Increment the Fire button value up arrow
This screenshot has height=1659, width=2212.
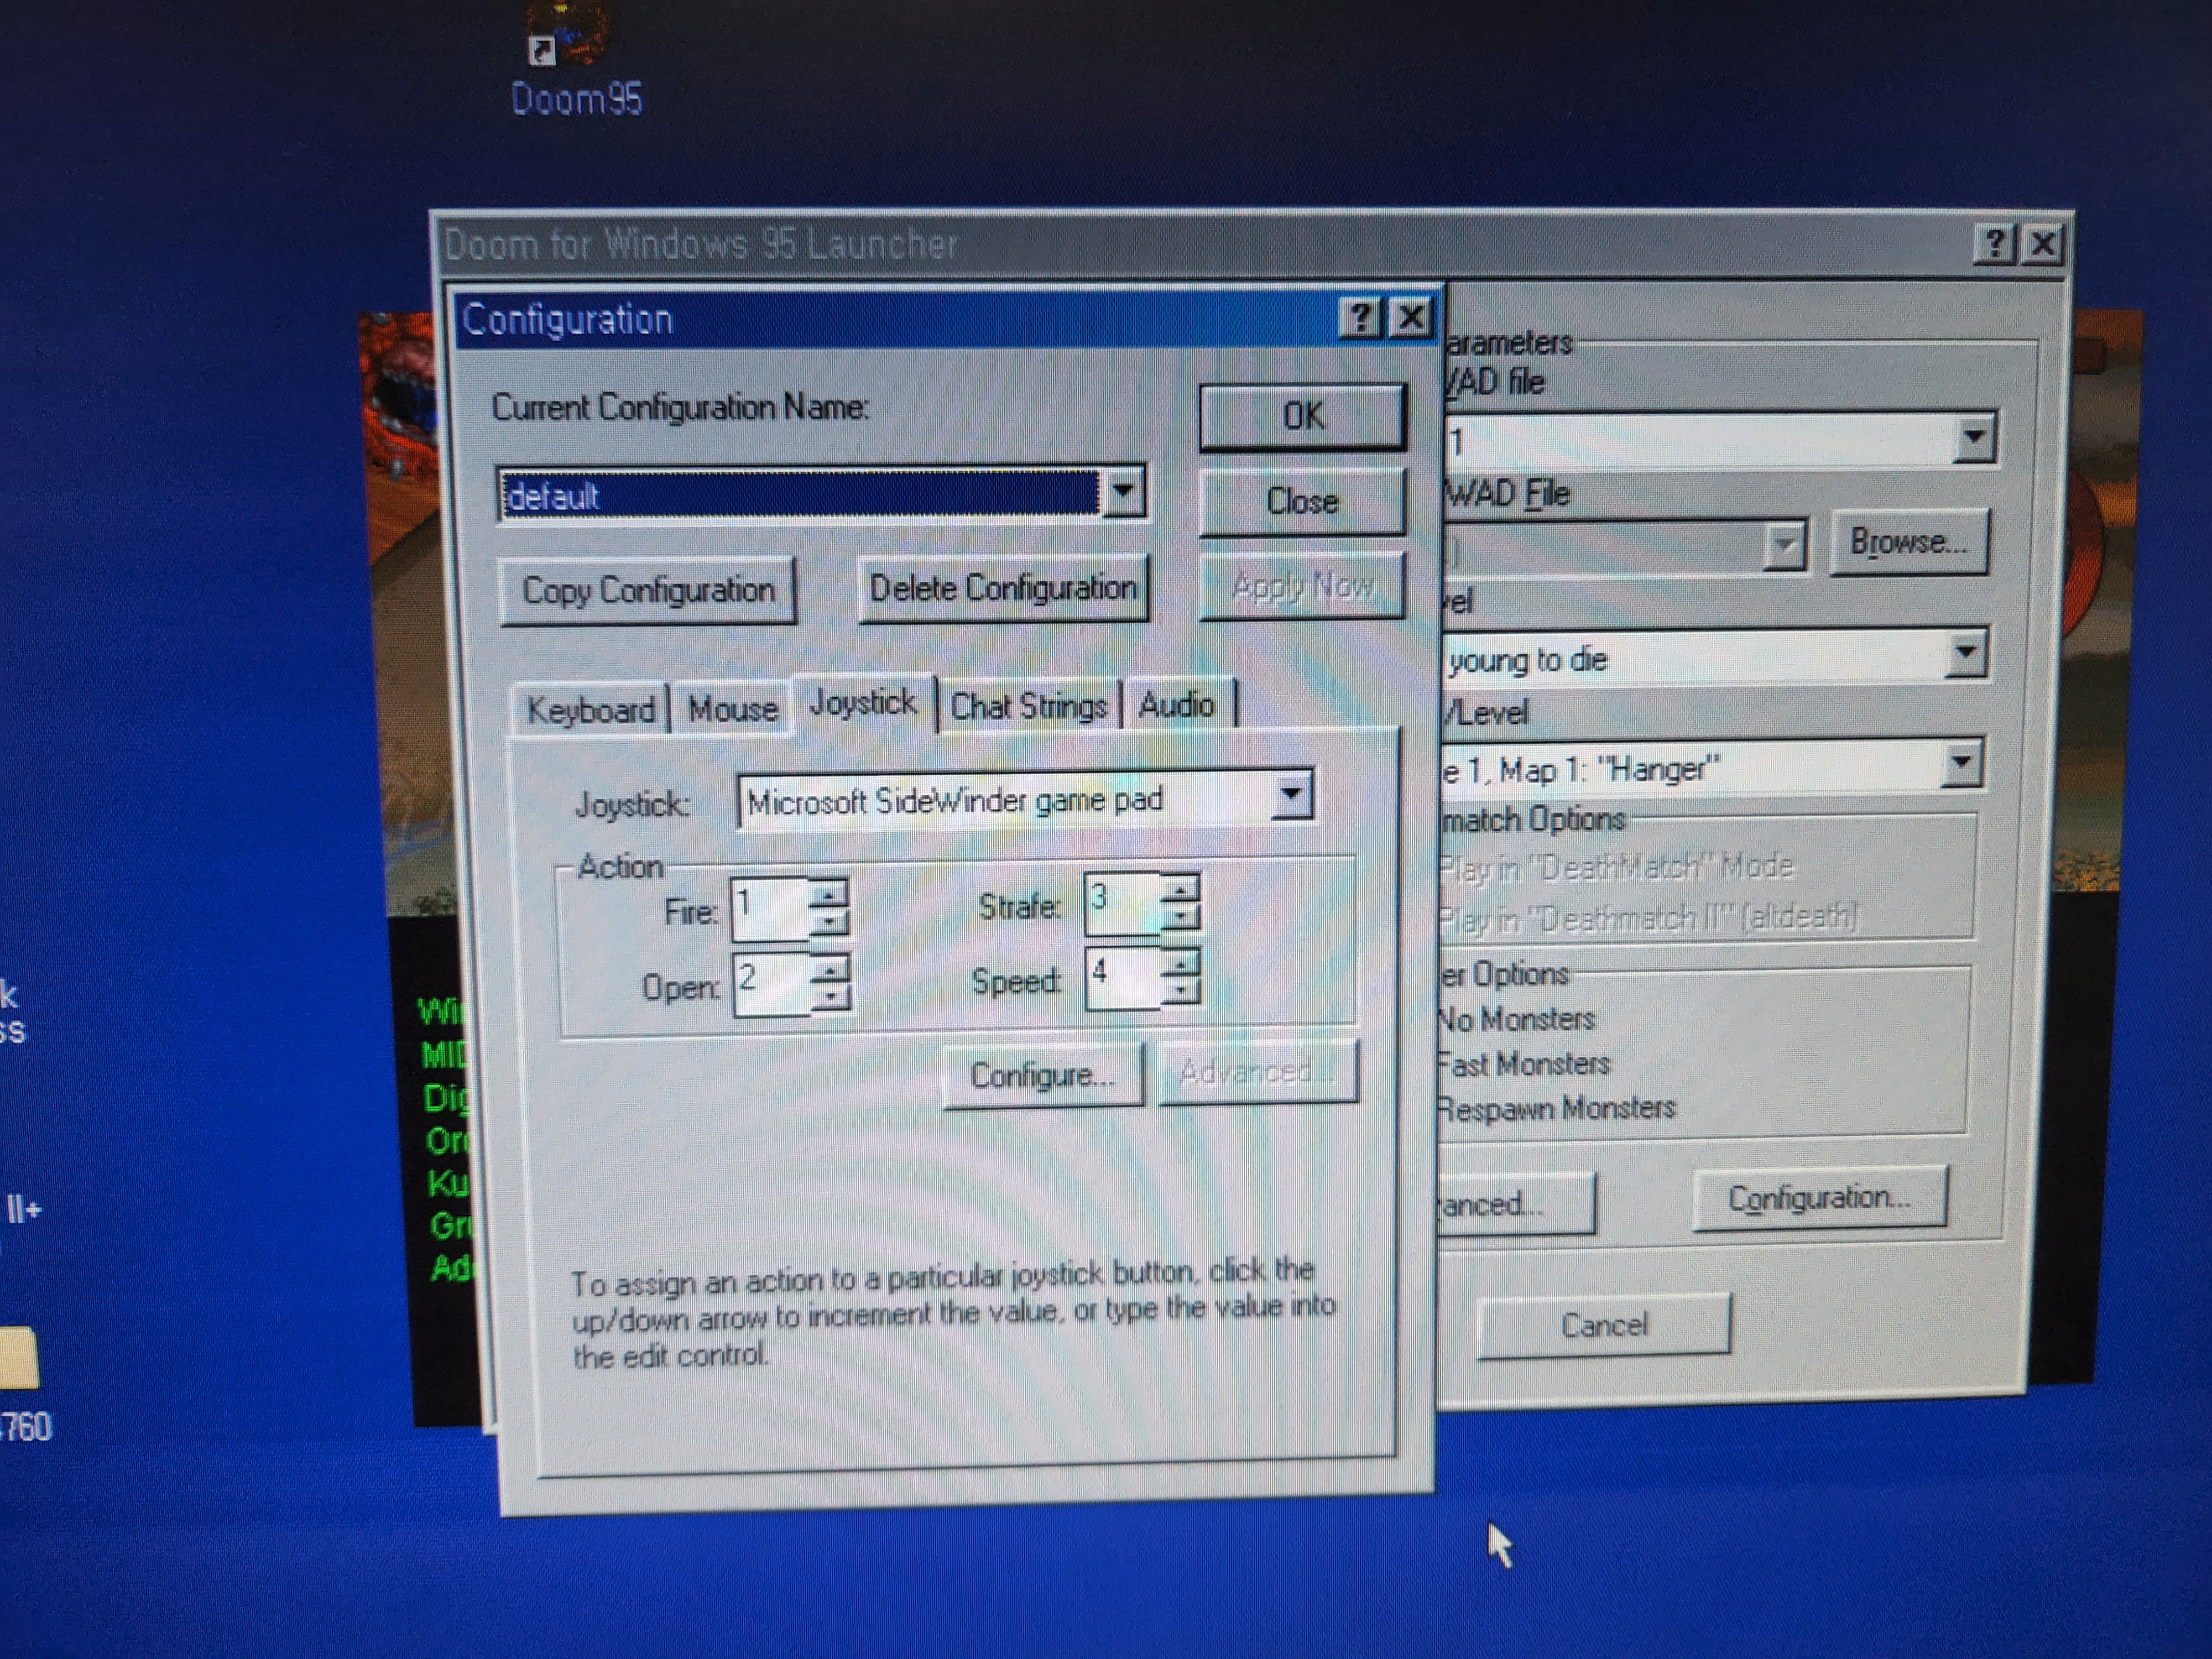829,893
